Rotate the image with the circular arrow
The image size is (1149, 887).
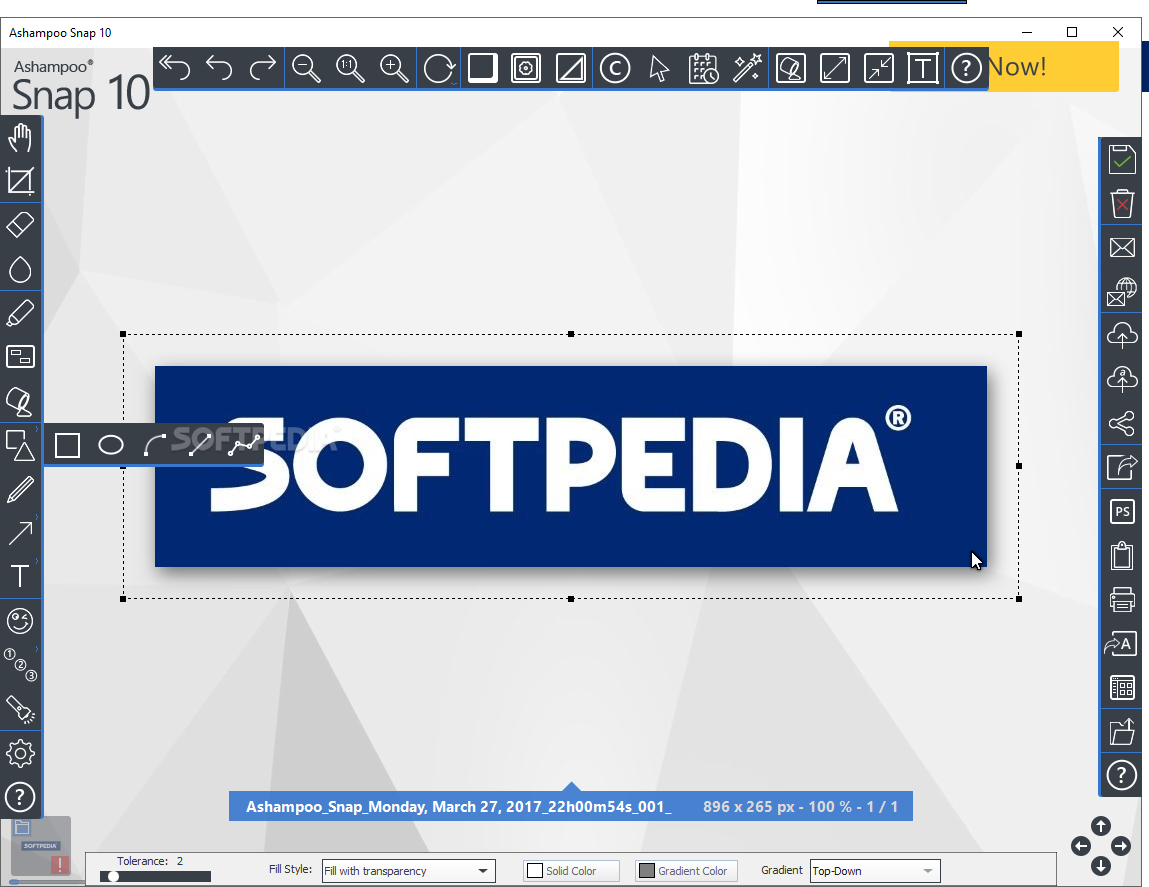pyautogui.click(x=439, y=69)
